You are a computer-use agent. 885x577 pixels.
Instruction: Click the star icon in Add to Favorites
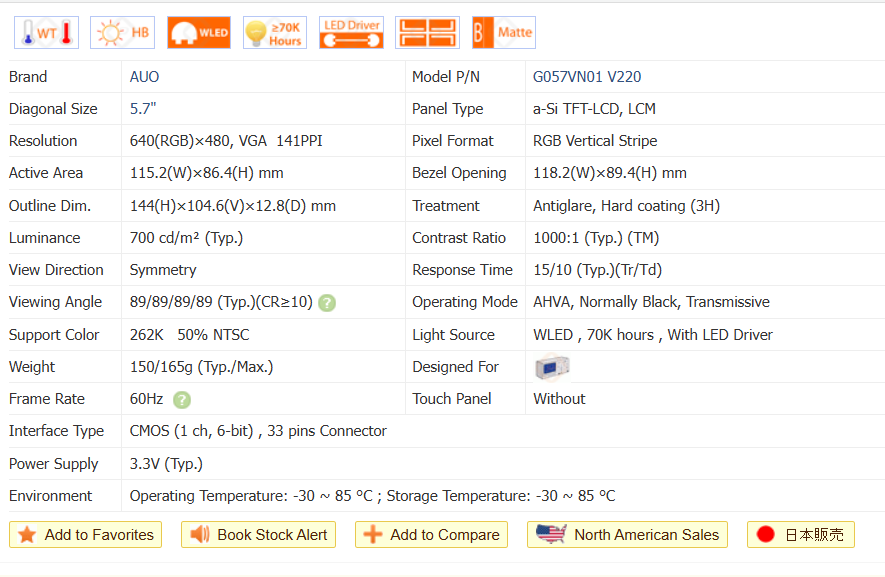[27, 535]
